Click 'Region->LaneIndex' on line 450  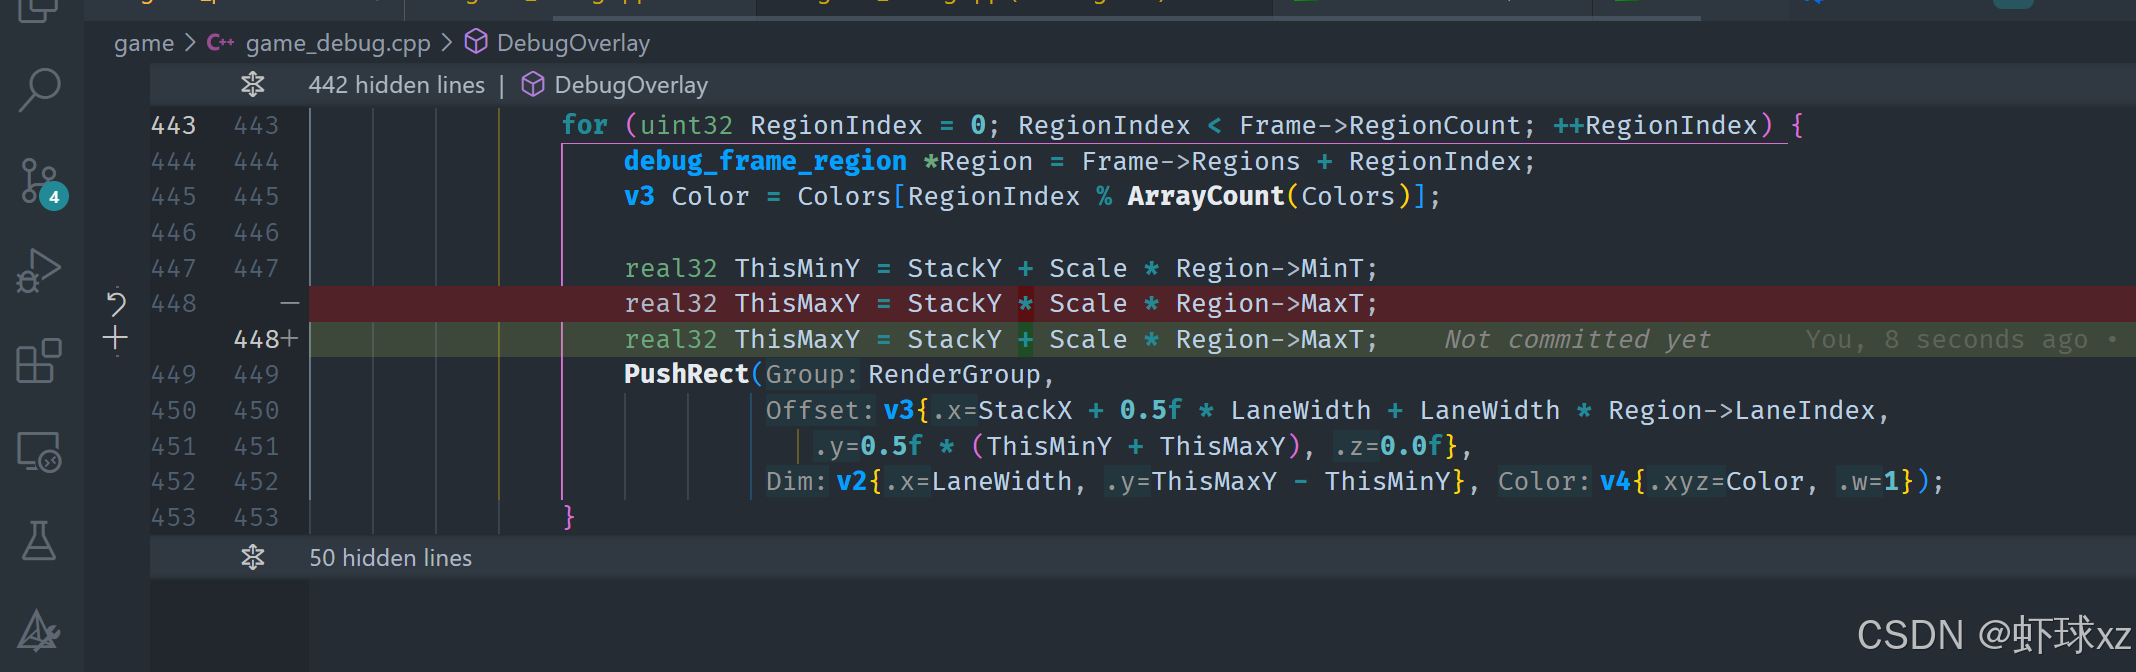(x=1741, y=410)
